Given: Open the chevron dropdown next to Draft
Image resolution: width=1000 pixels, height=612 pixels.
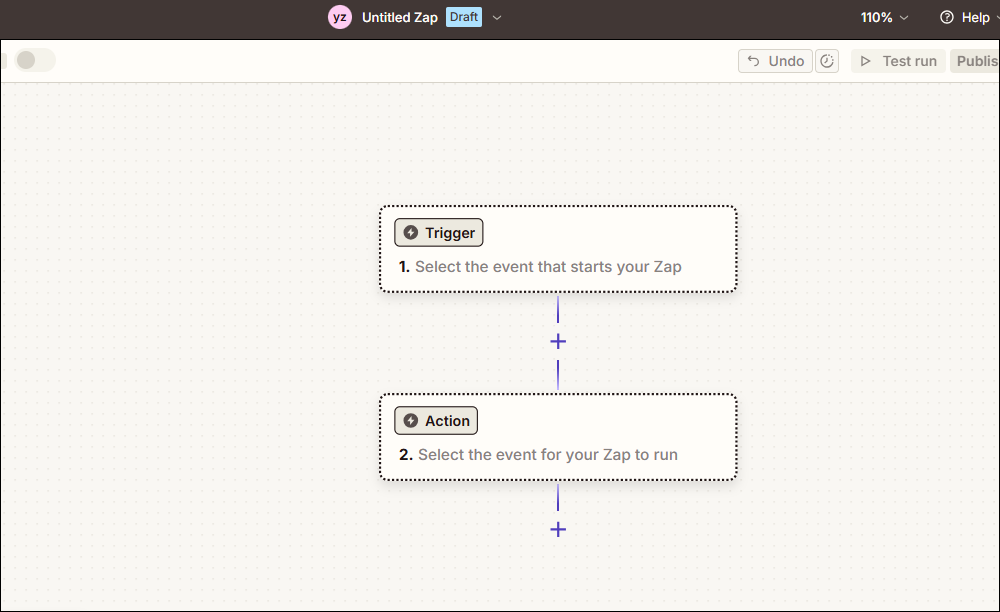Looking at the screenshot, I should [x=496, y=17].
